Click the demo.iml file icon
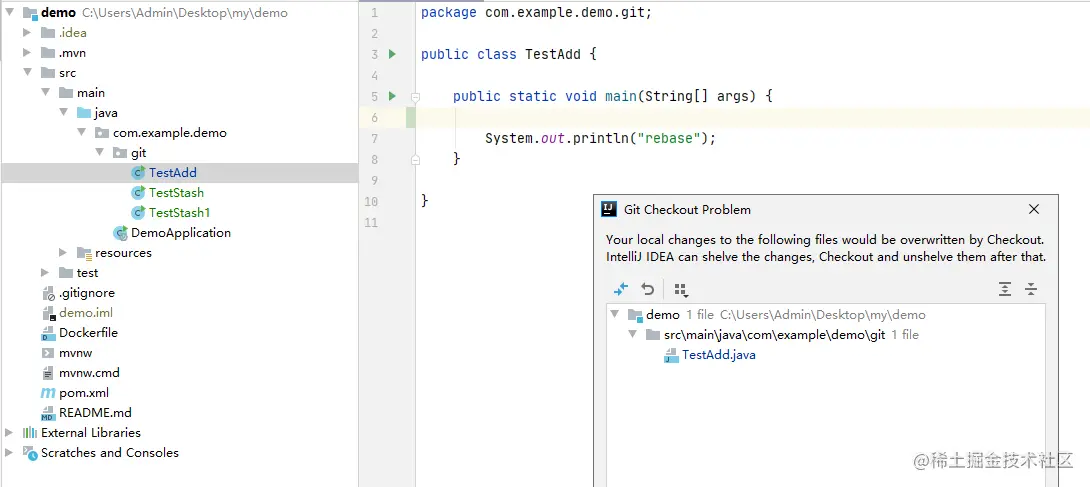Viewport: 1090px width, 487px height. (x=48, y=313)
